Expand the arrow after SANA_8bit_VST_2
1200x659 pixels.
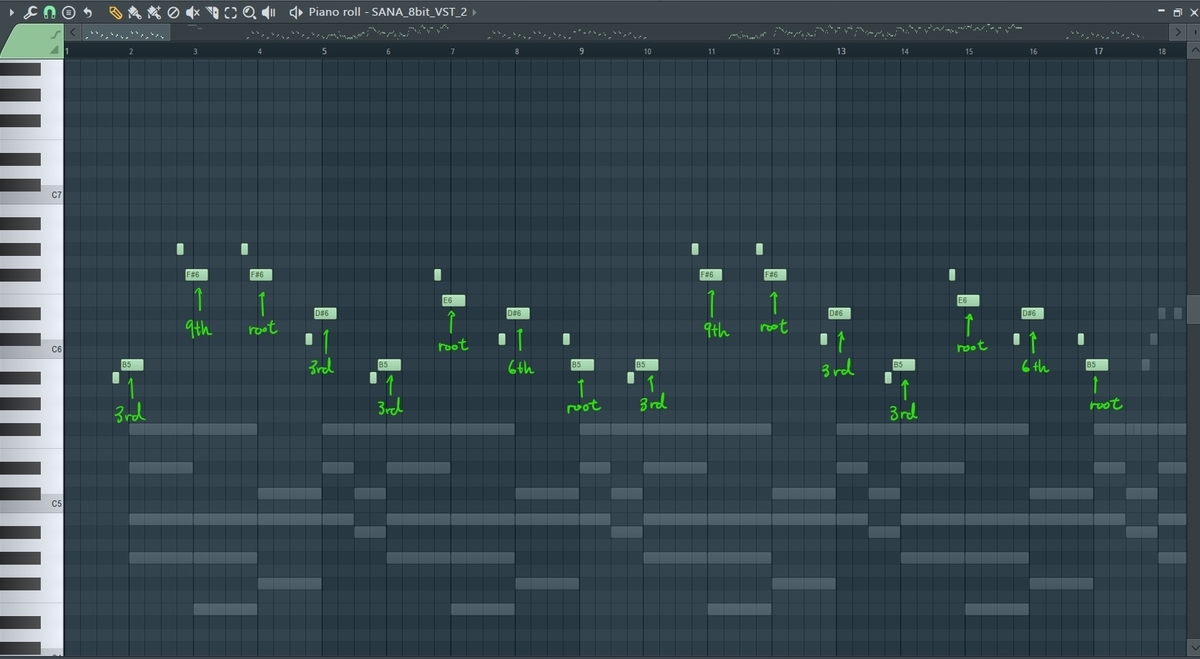pyautogui.click(x=474, y=12)
